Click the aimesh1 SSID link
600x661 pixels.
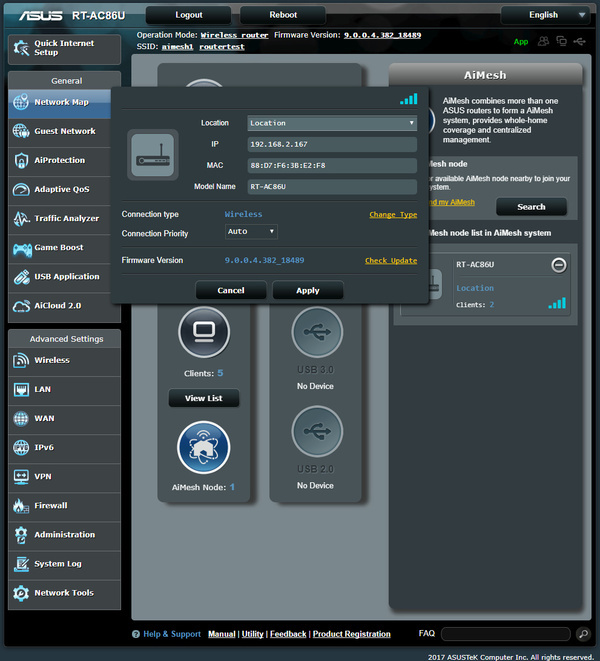click(x=178, y=47)
